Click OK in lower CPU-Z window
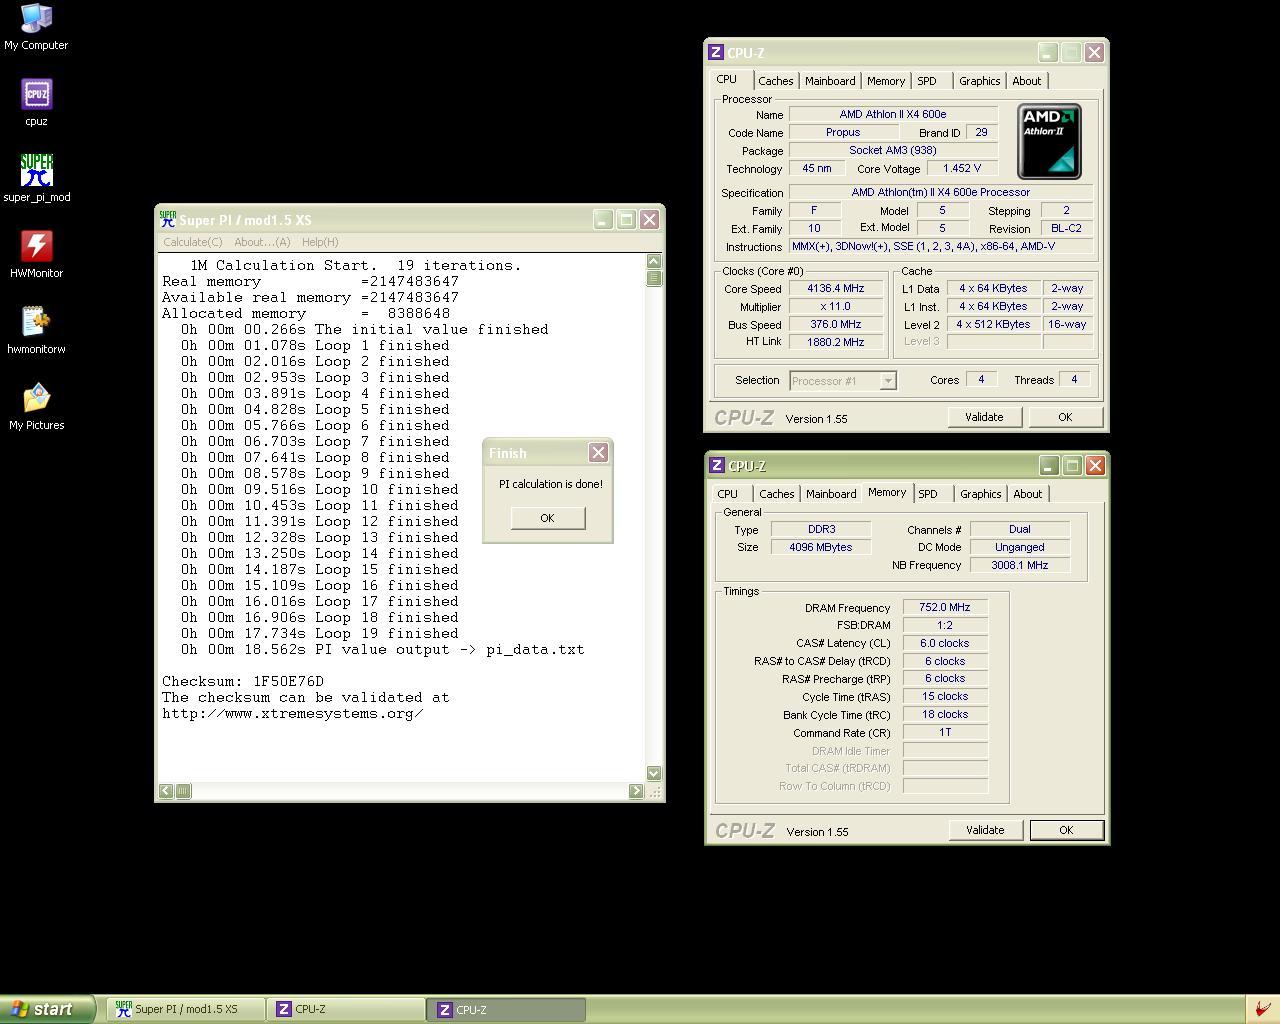1280x1024 pixels. (x=1066, y=830)
